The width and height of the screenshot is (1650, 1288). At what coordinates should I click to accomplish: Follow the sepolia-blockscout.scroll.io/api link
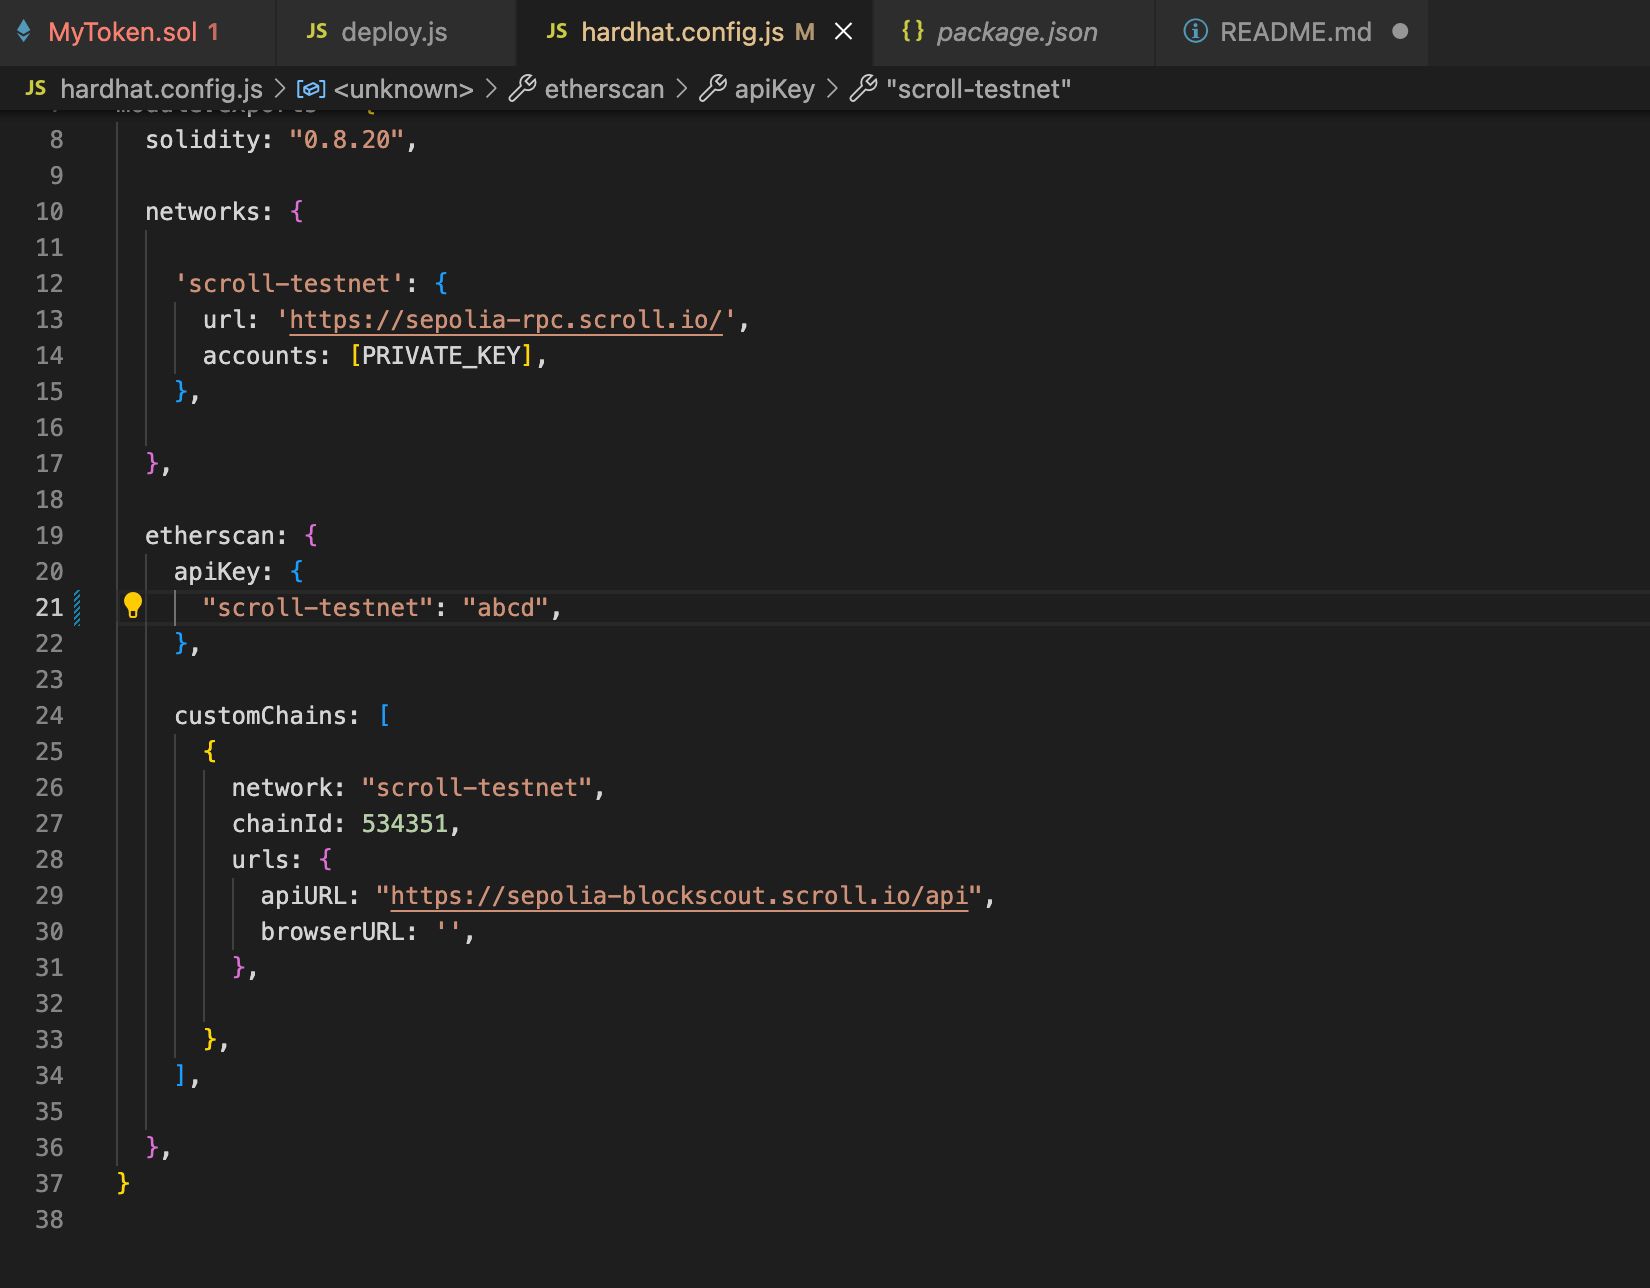[x=679, y=896]
